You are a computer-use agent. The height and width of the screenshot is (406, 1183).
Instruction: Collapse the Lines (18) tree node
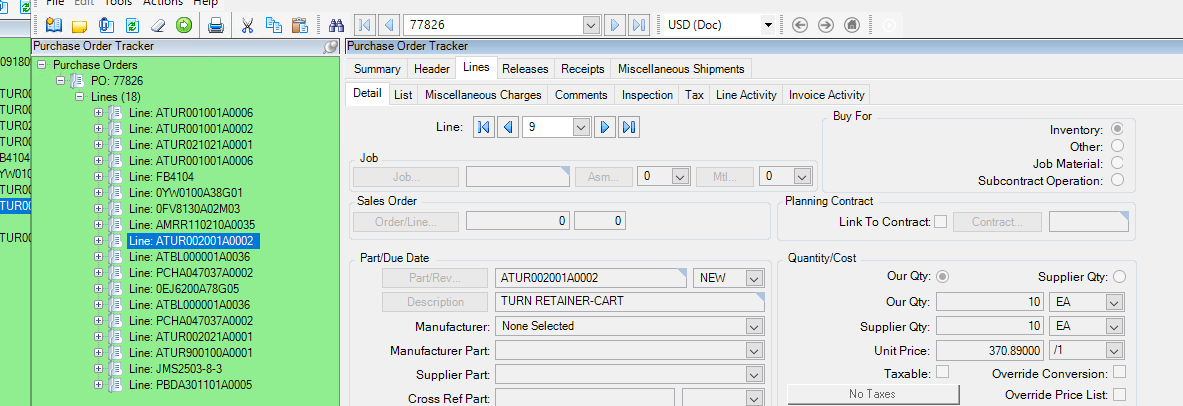(x=79, y=97)
